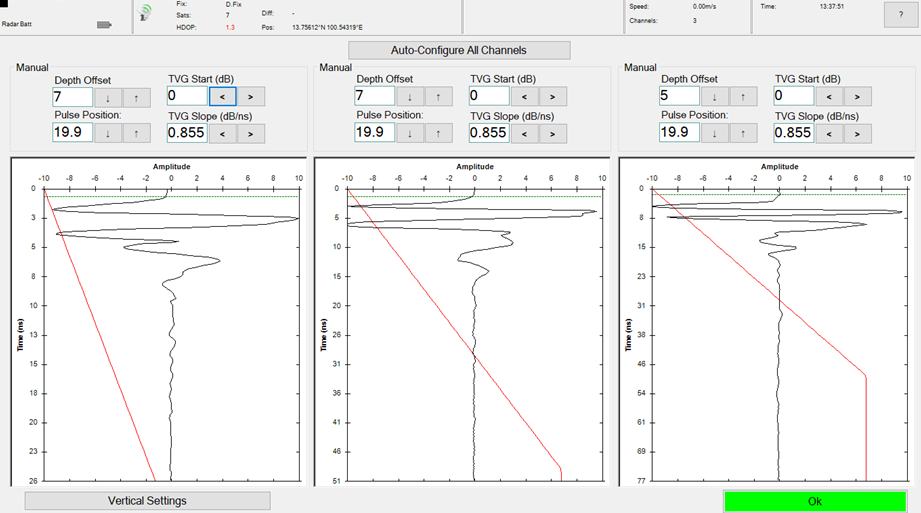This screenshot has height=513, width=921.
Task: Lower TVG Start on first channel
Action: [x=222, y=97]
